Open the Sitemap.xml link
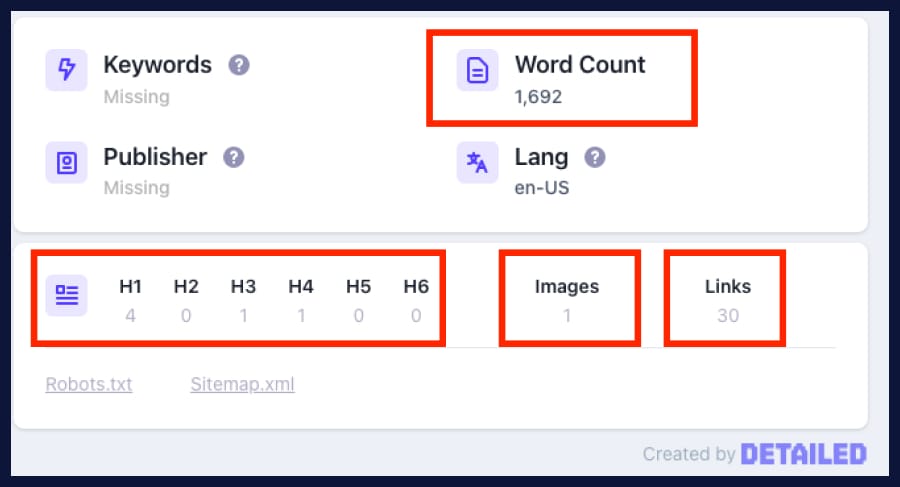Viewport: 900px width, 487px height. (x=242, y=385)
